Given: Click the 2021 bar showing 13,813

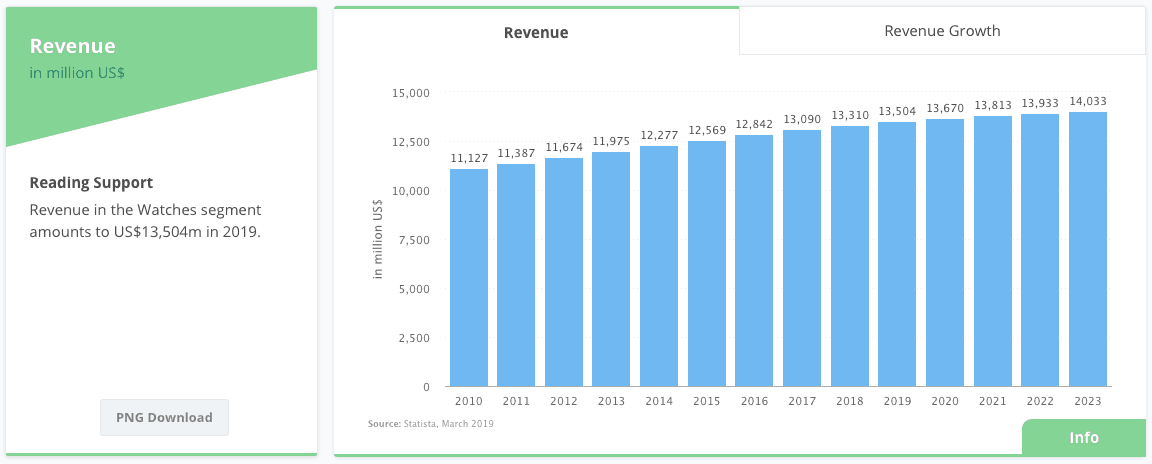Looking at the screenshot, I should coord(993,251).
